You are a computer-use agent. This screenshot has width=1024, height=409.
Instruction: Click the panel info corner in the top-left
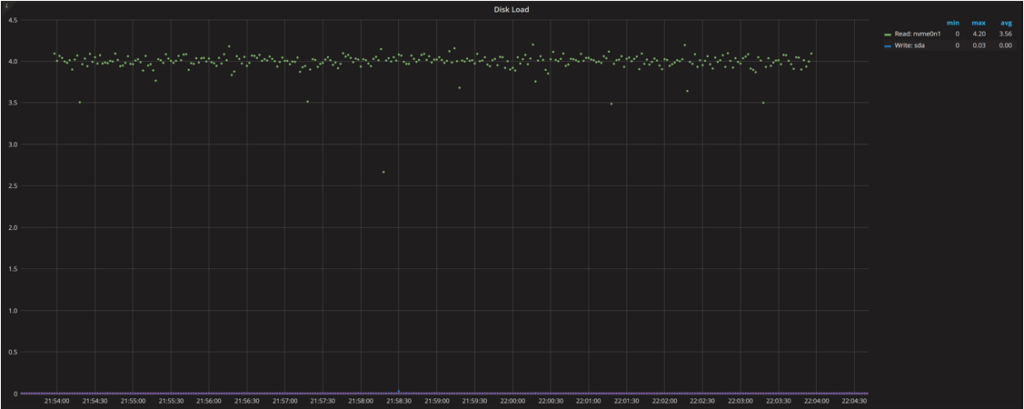click(8, 5)
